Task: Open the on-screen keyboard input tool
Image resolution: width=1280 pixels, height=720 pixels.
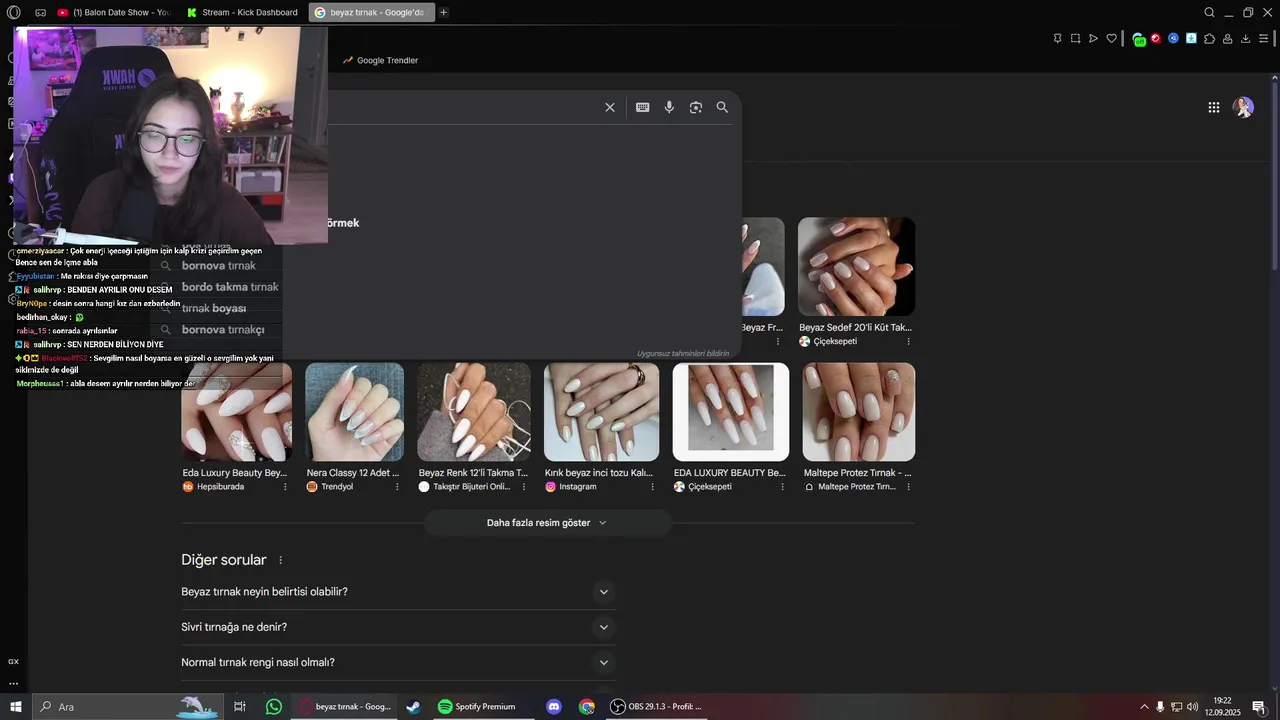Action: tap(643, 107)
